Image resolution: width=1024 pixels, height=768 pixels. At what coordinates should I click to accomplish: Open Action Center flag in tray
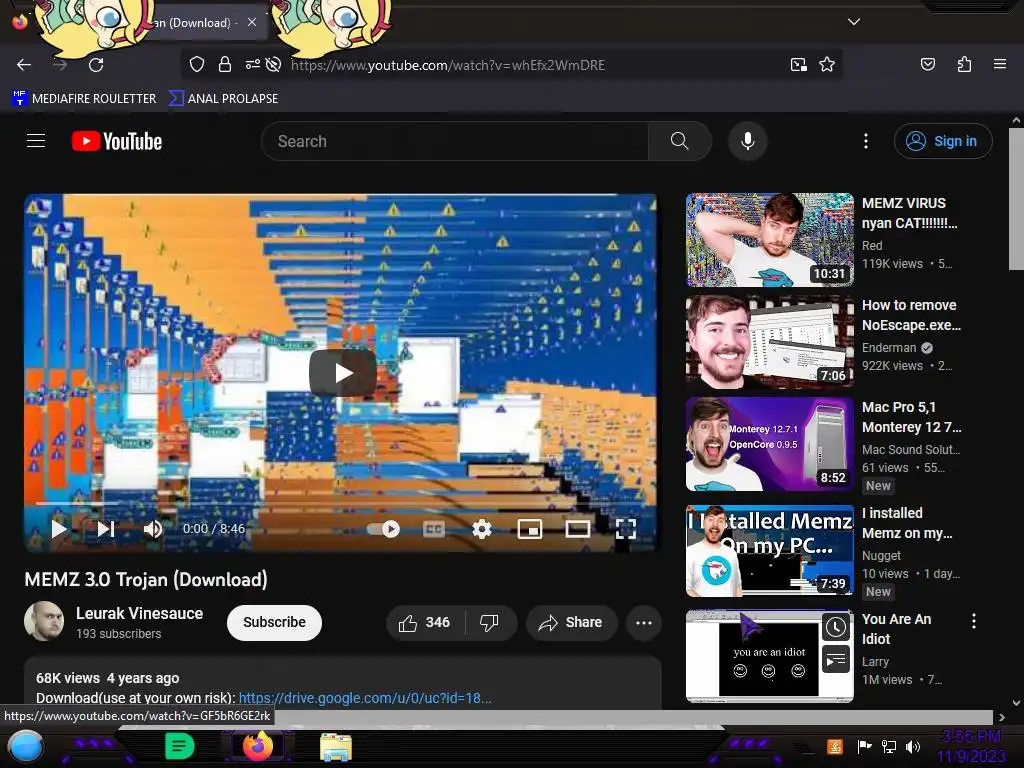coord(864,746)
